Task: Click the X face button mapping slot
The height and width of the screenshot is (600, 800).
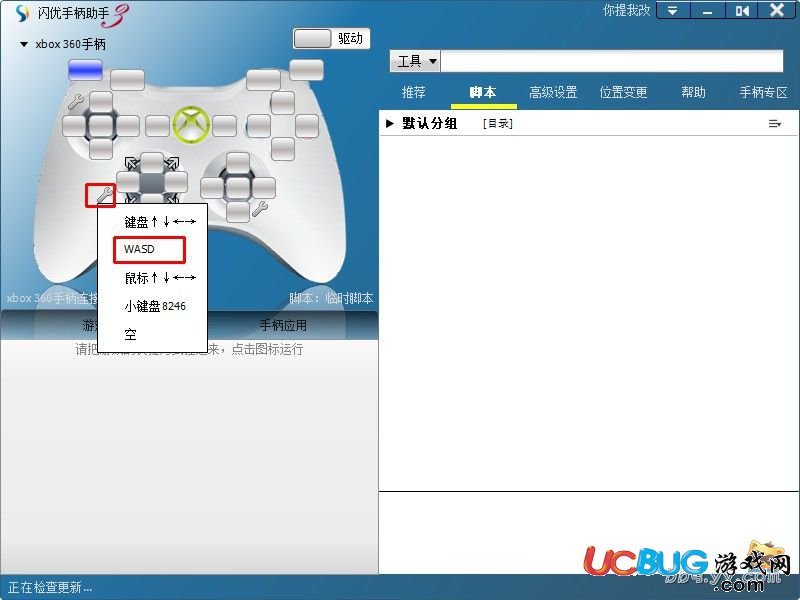Action: point(259,126)
